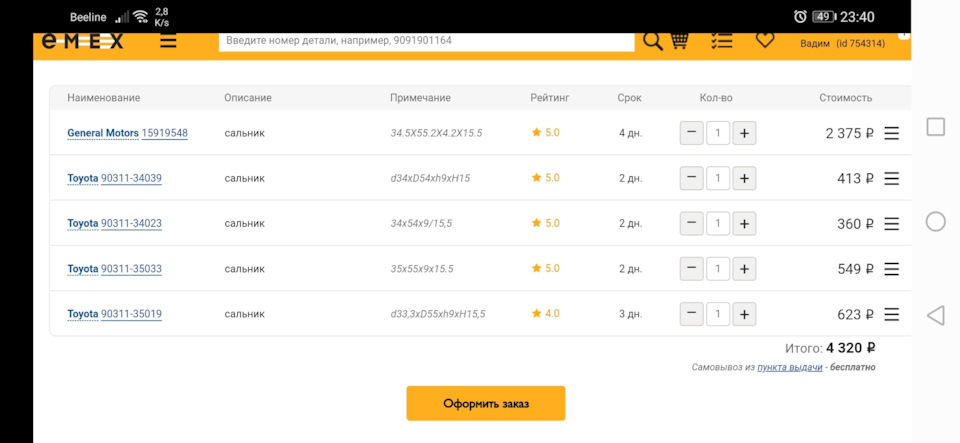Click the Стоимость column header
The height and width of the screenshot is (443, 960).
pos(846,98)
